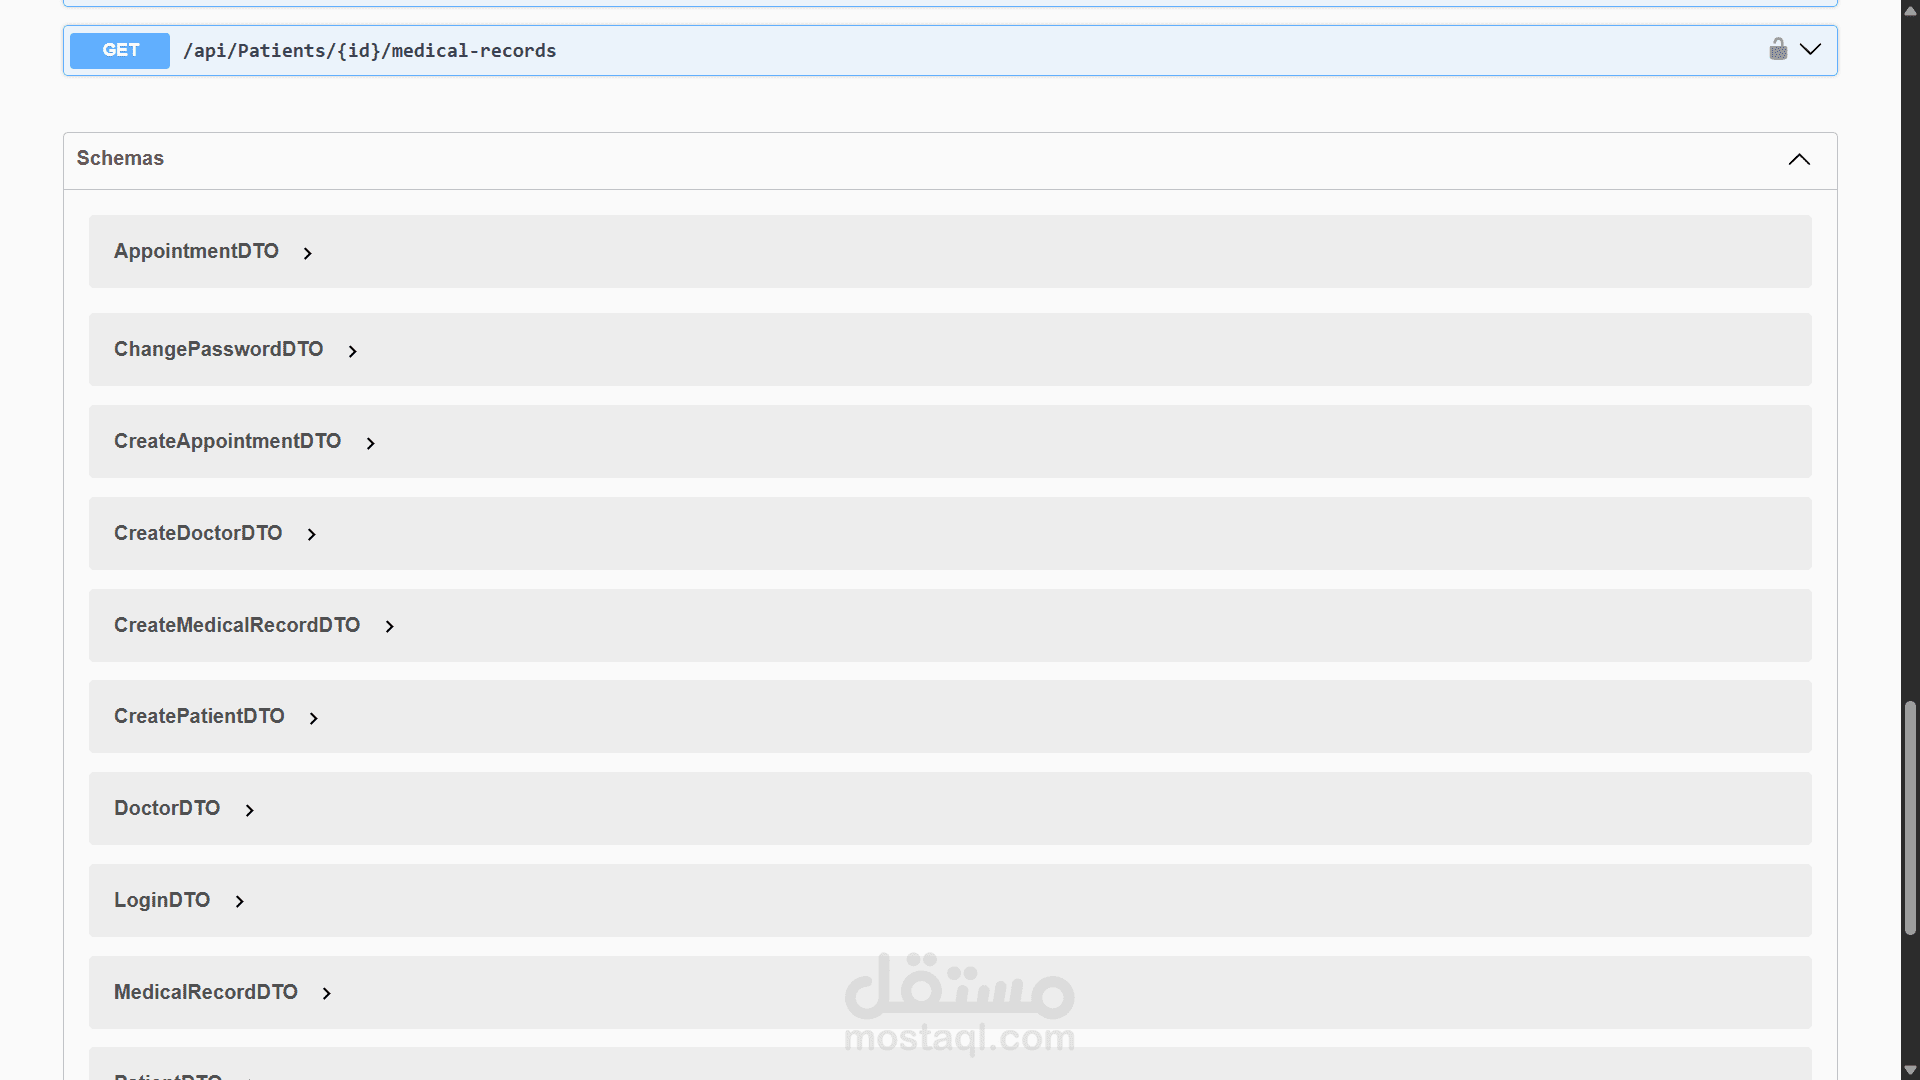Click the vertical scrollbar thumb
This screenshot has height=1080, width=1920.
point(1910,818)
